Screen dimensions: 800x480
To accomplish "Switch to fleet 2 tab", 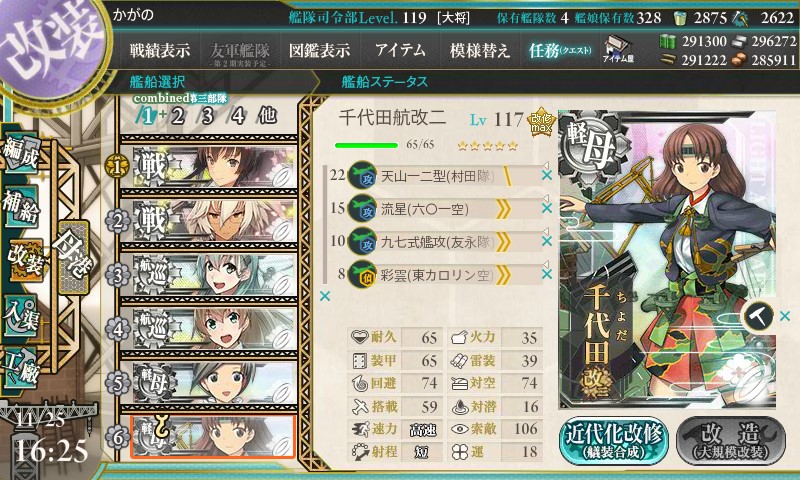I will [x=178, y=116].
